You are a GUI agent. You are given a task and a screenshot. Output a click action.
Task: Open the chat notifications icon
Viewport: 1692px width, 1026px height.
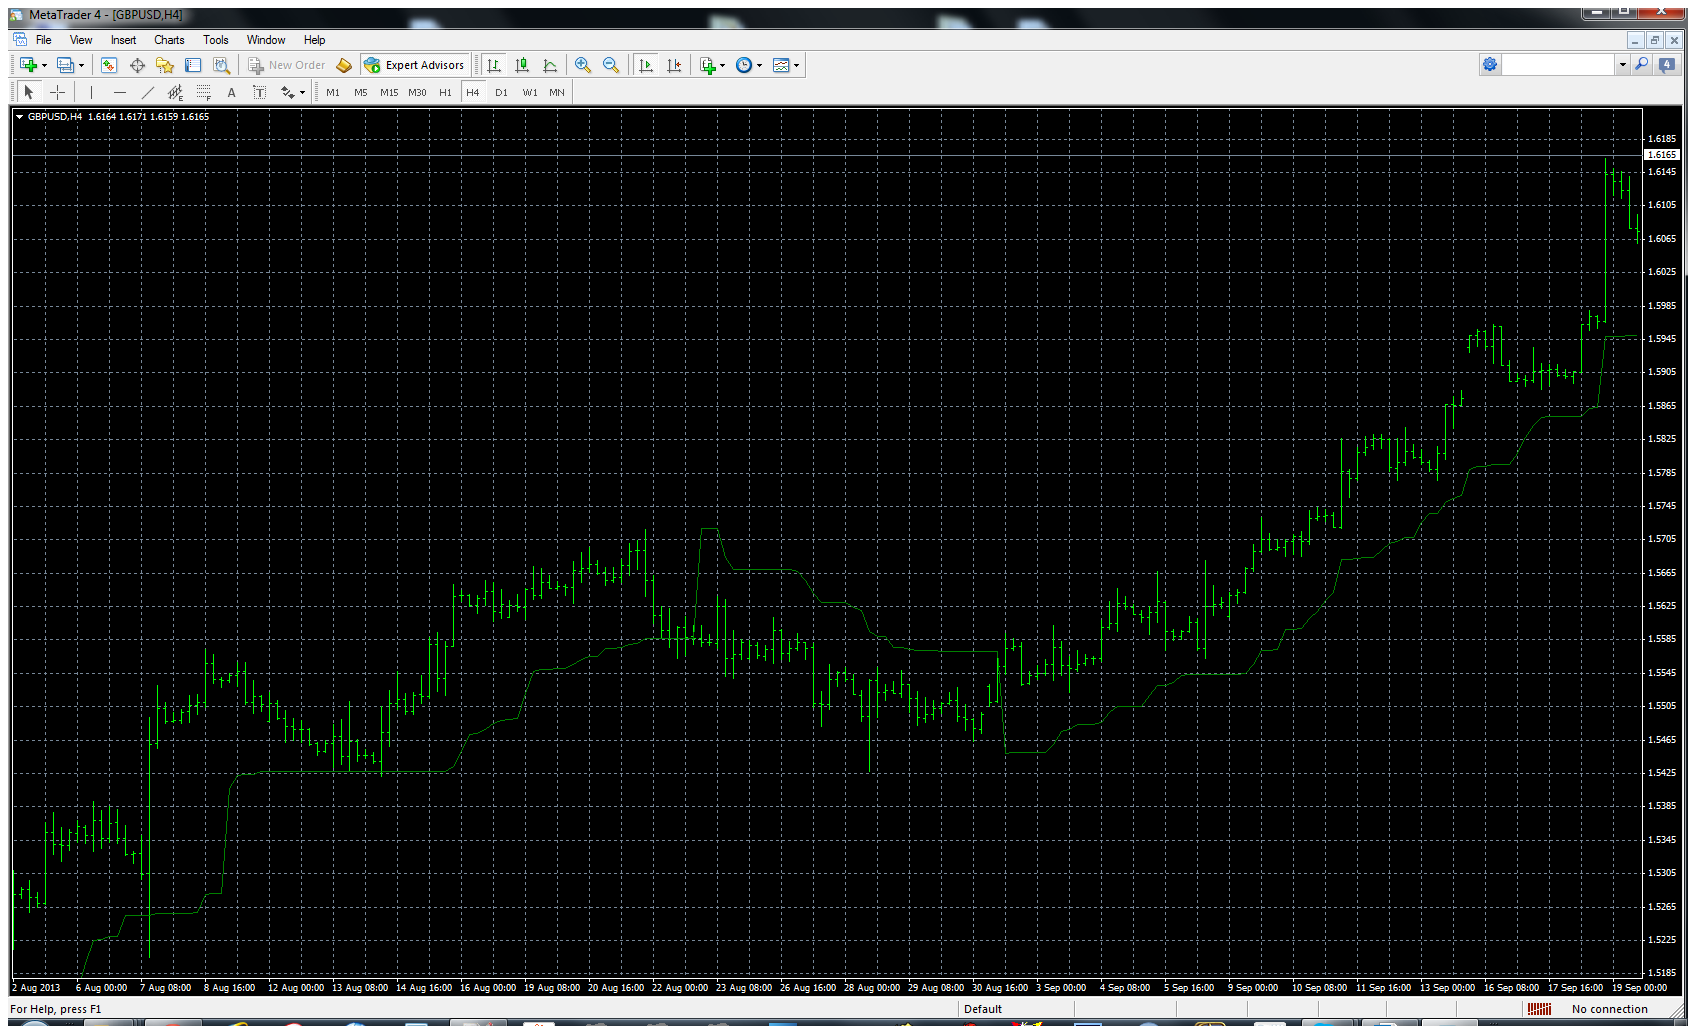(1667, 64)
